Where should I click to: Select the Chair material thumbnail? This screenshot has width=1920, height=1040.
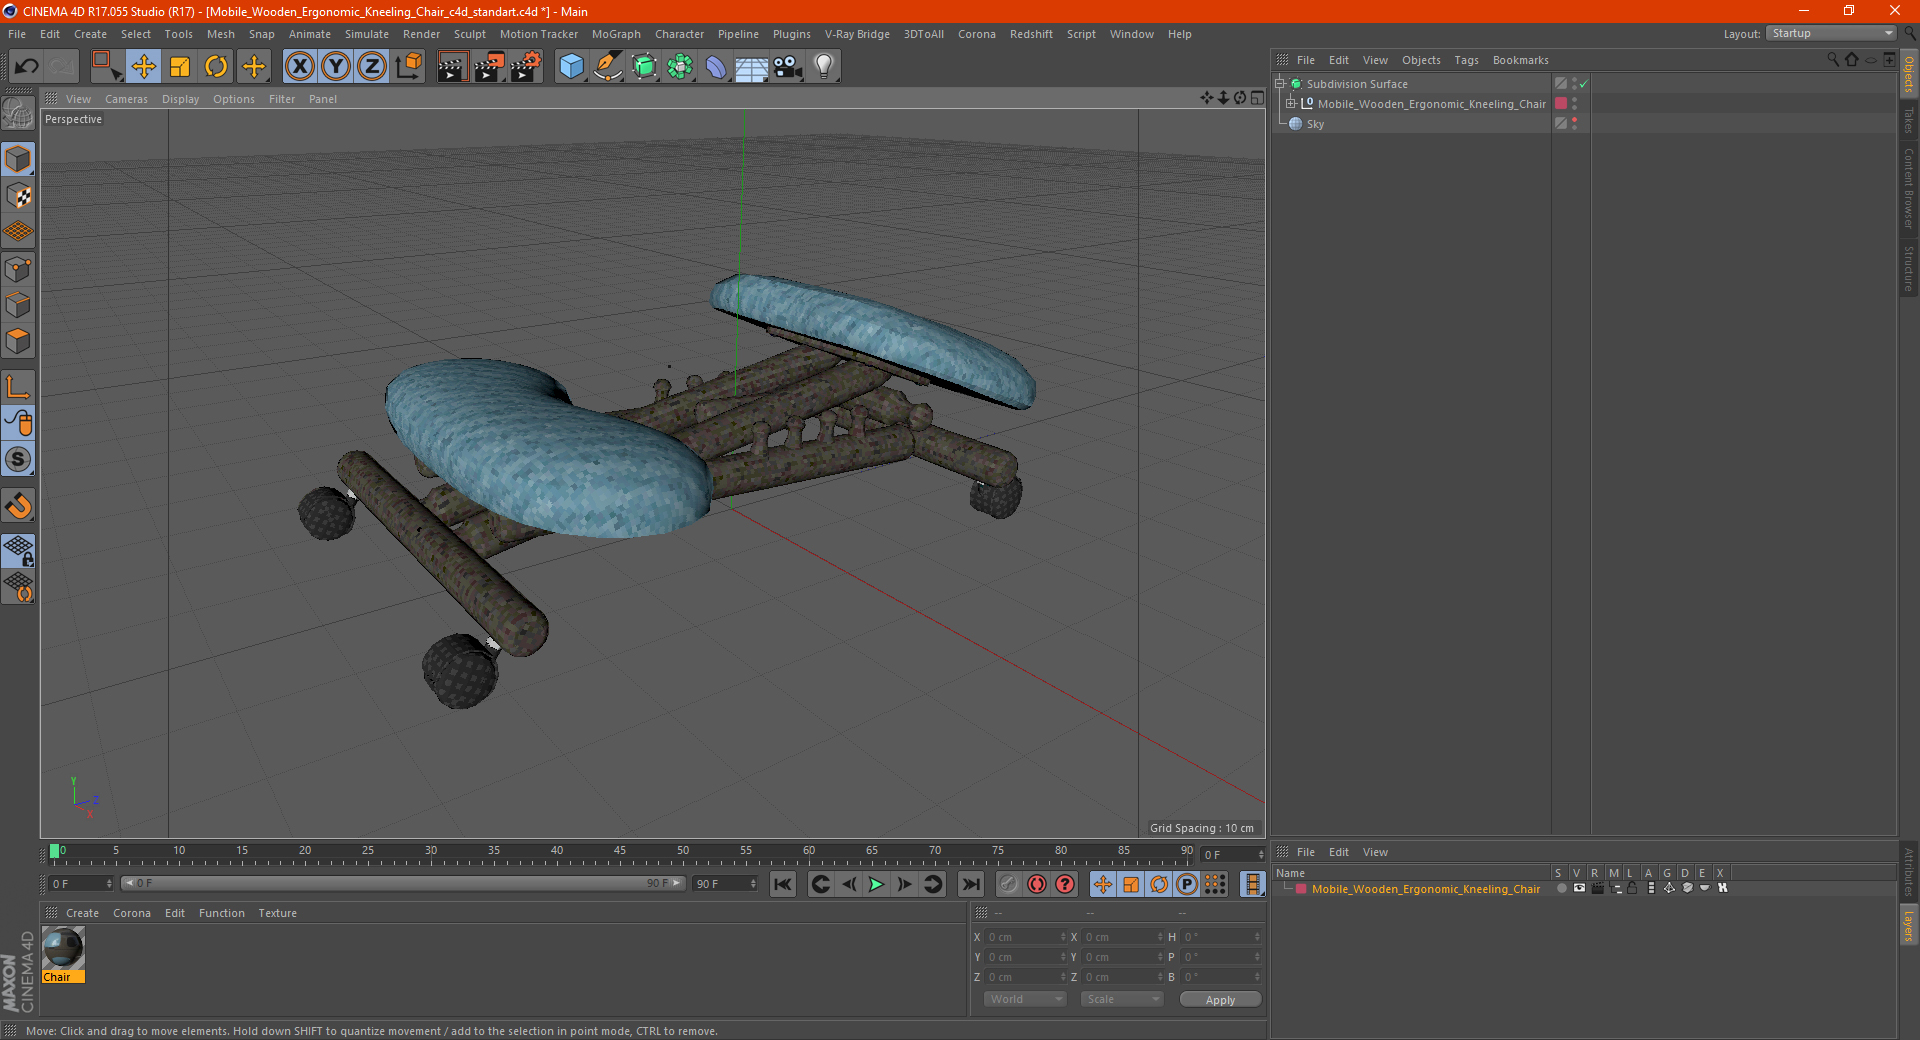click(x=63, y=948)
